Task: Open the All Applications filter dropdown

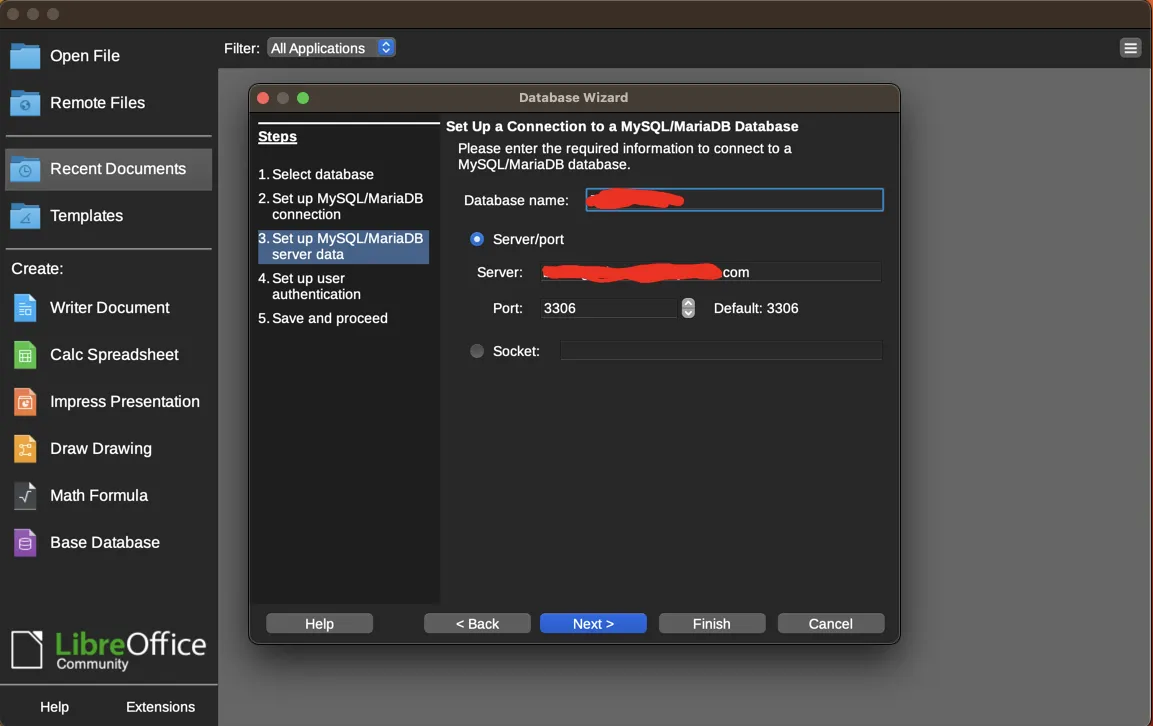Action: click(331, 48)
